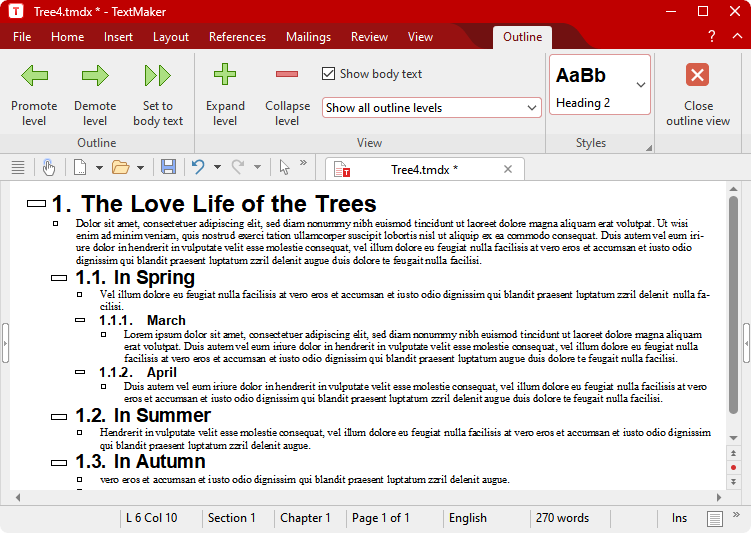Click the Promote level green arrow
Image resolution: width=751 pixels, height=533 pixels.
[x=35, y=76]
